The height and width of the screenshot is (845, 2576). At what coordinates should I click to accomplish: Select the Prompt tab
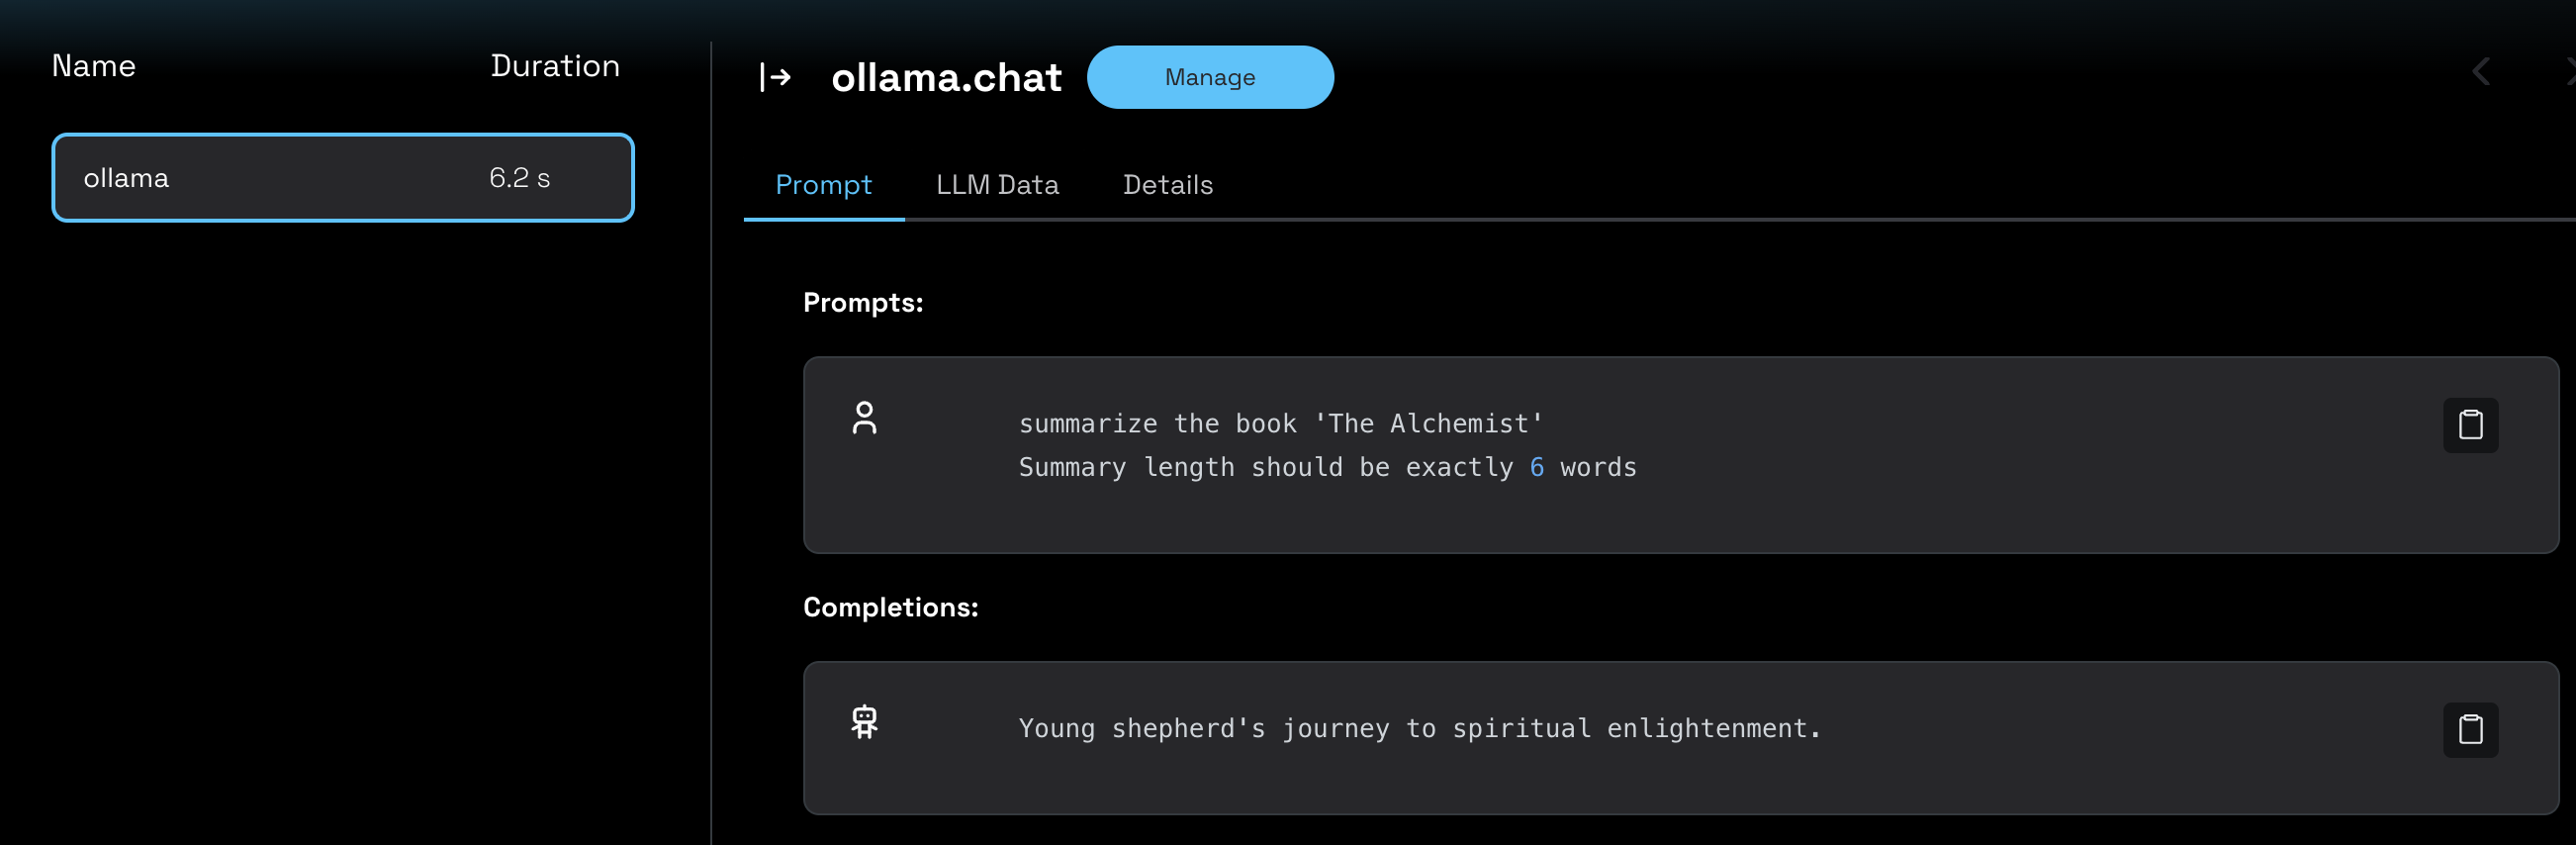(823, 185)
